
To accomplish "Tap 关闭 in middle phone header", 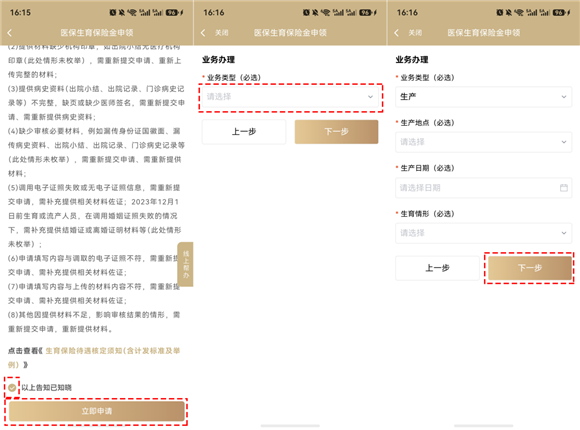I will click(x=222, y=33).
